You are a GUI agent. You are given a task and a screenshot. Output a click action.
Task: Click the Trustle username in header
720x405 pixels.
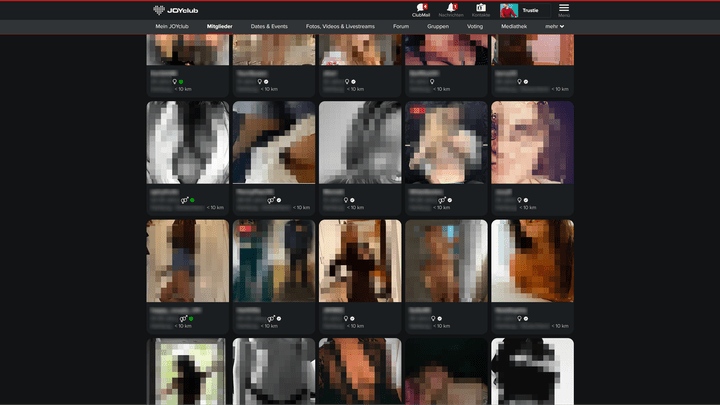[x=530, y=10]
